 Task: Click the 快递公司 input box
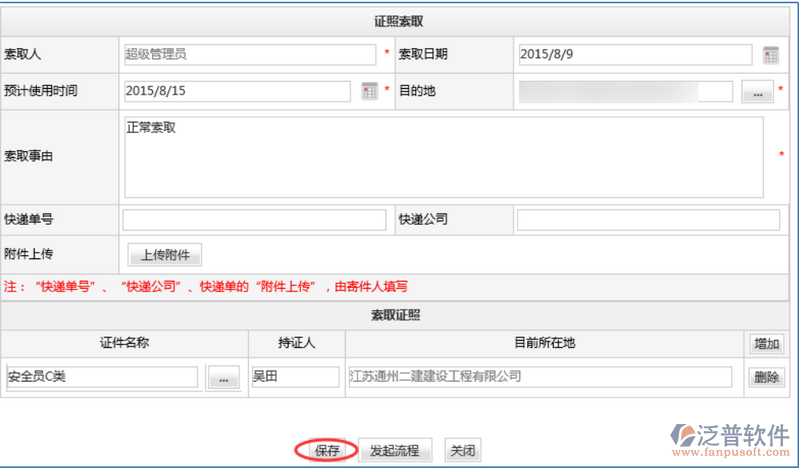click(648, 220)
